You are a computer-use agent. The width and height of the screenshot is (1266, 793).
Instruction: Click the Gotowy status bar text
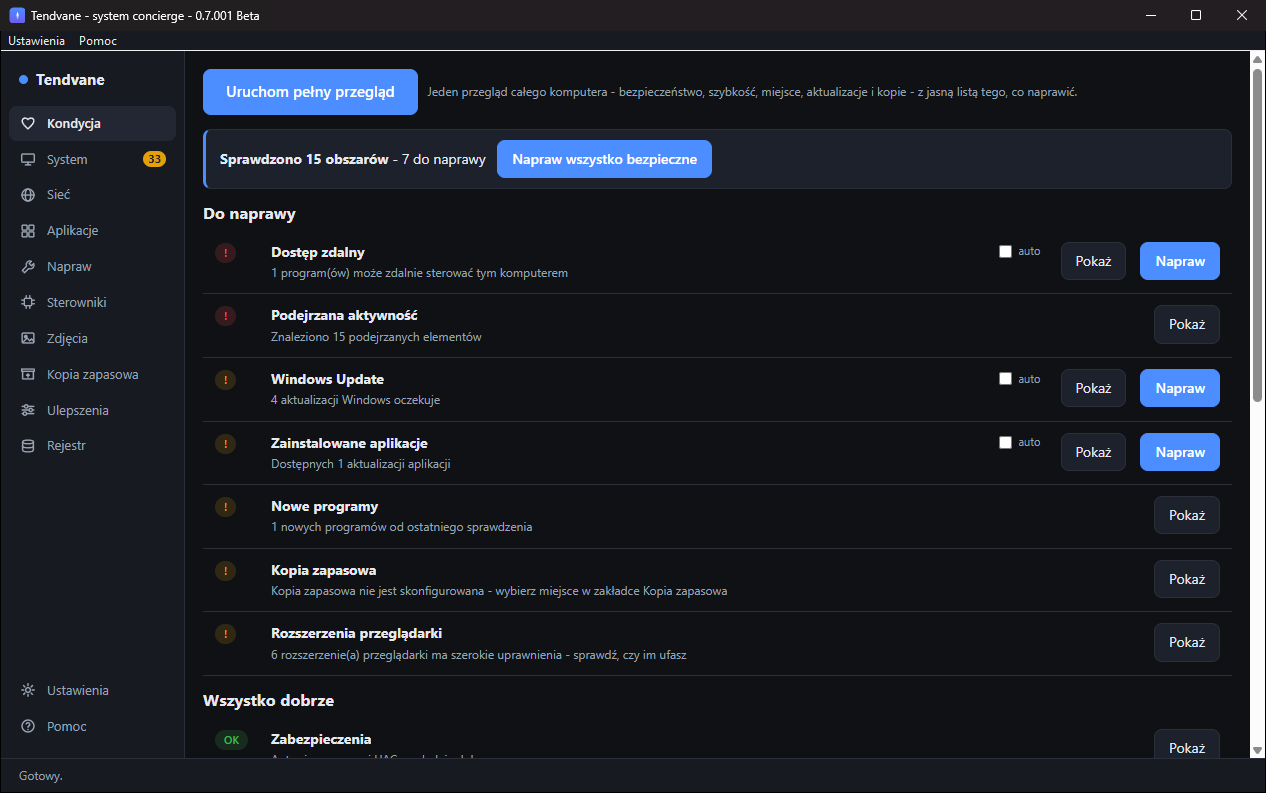point(41,776)
